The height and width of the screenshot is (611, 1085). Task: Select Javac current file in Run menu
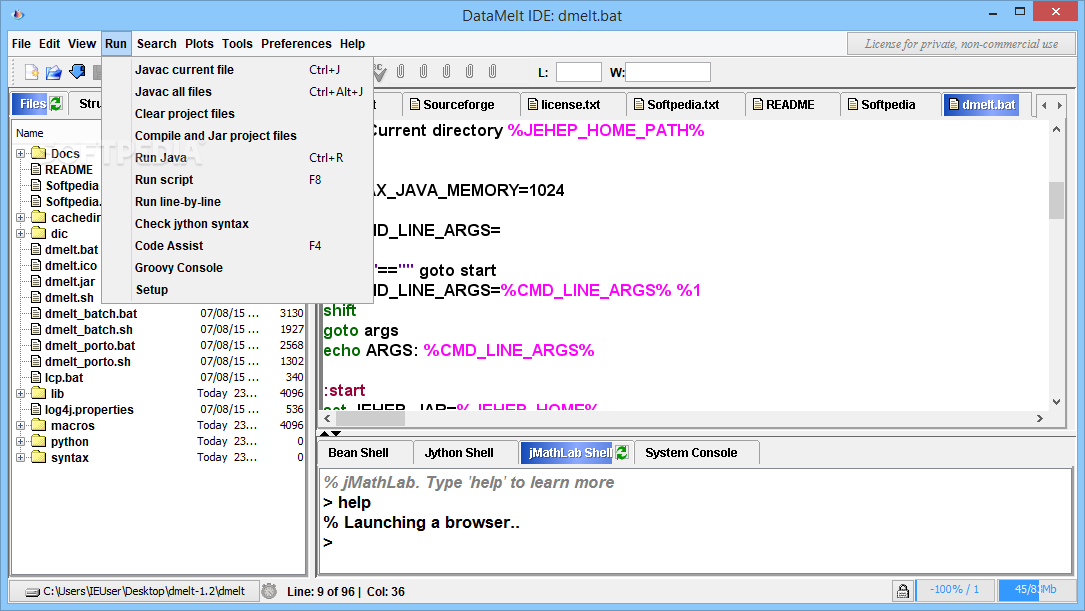click(x=237, y=69)
